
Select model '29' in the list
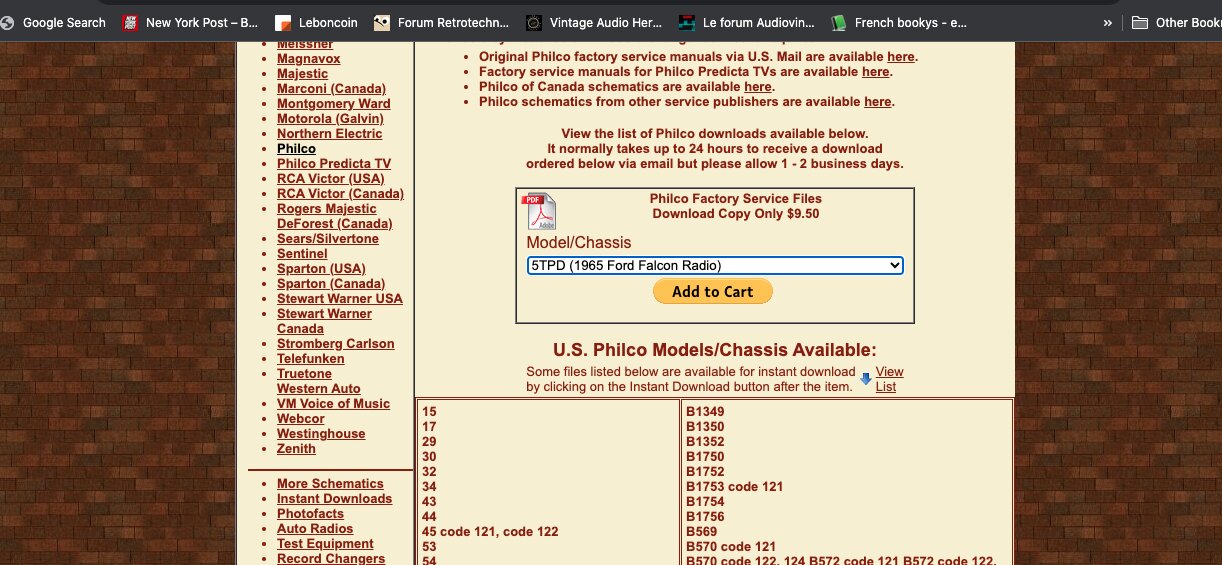click(429, 442)
